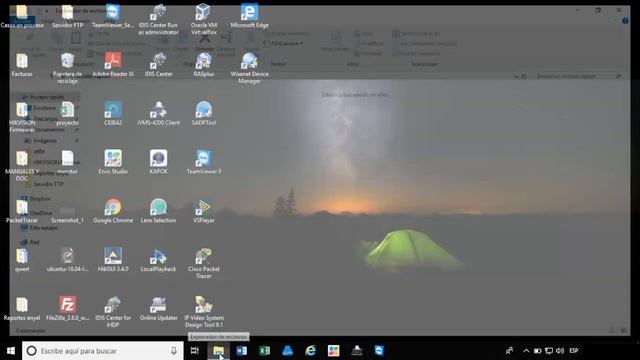Open the Servidor FTP desktop folder

coord(67,16)
